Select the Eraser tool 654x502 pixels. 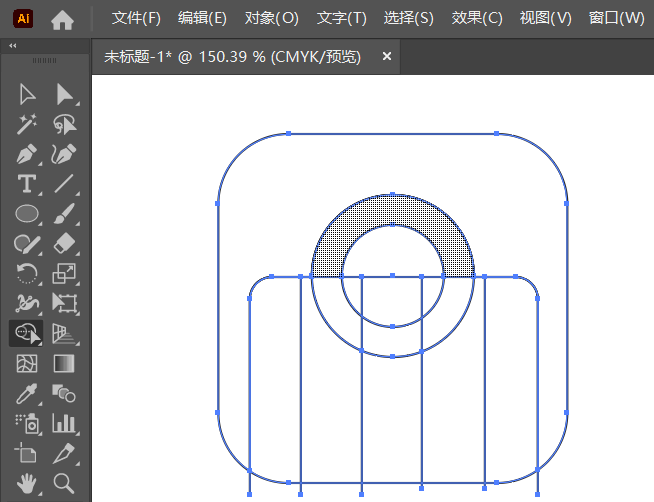64,244
